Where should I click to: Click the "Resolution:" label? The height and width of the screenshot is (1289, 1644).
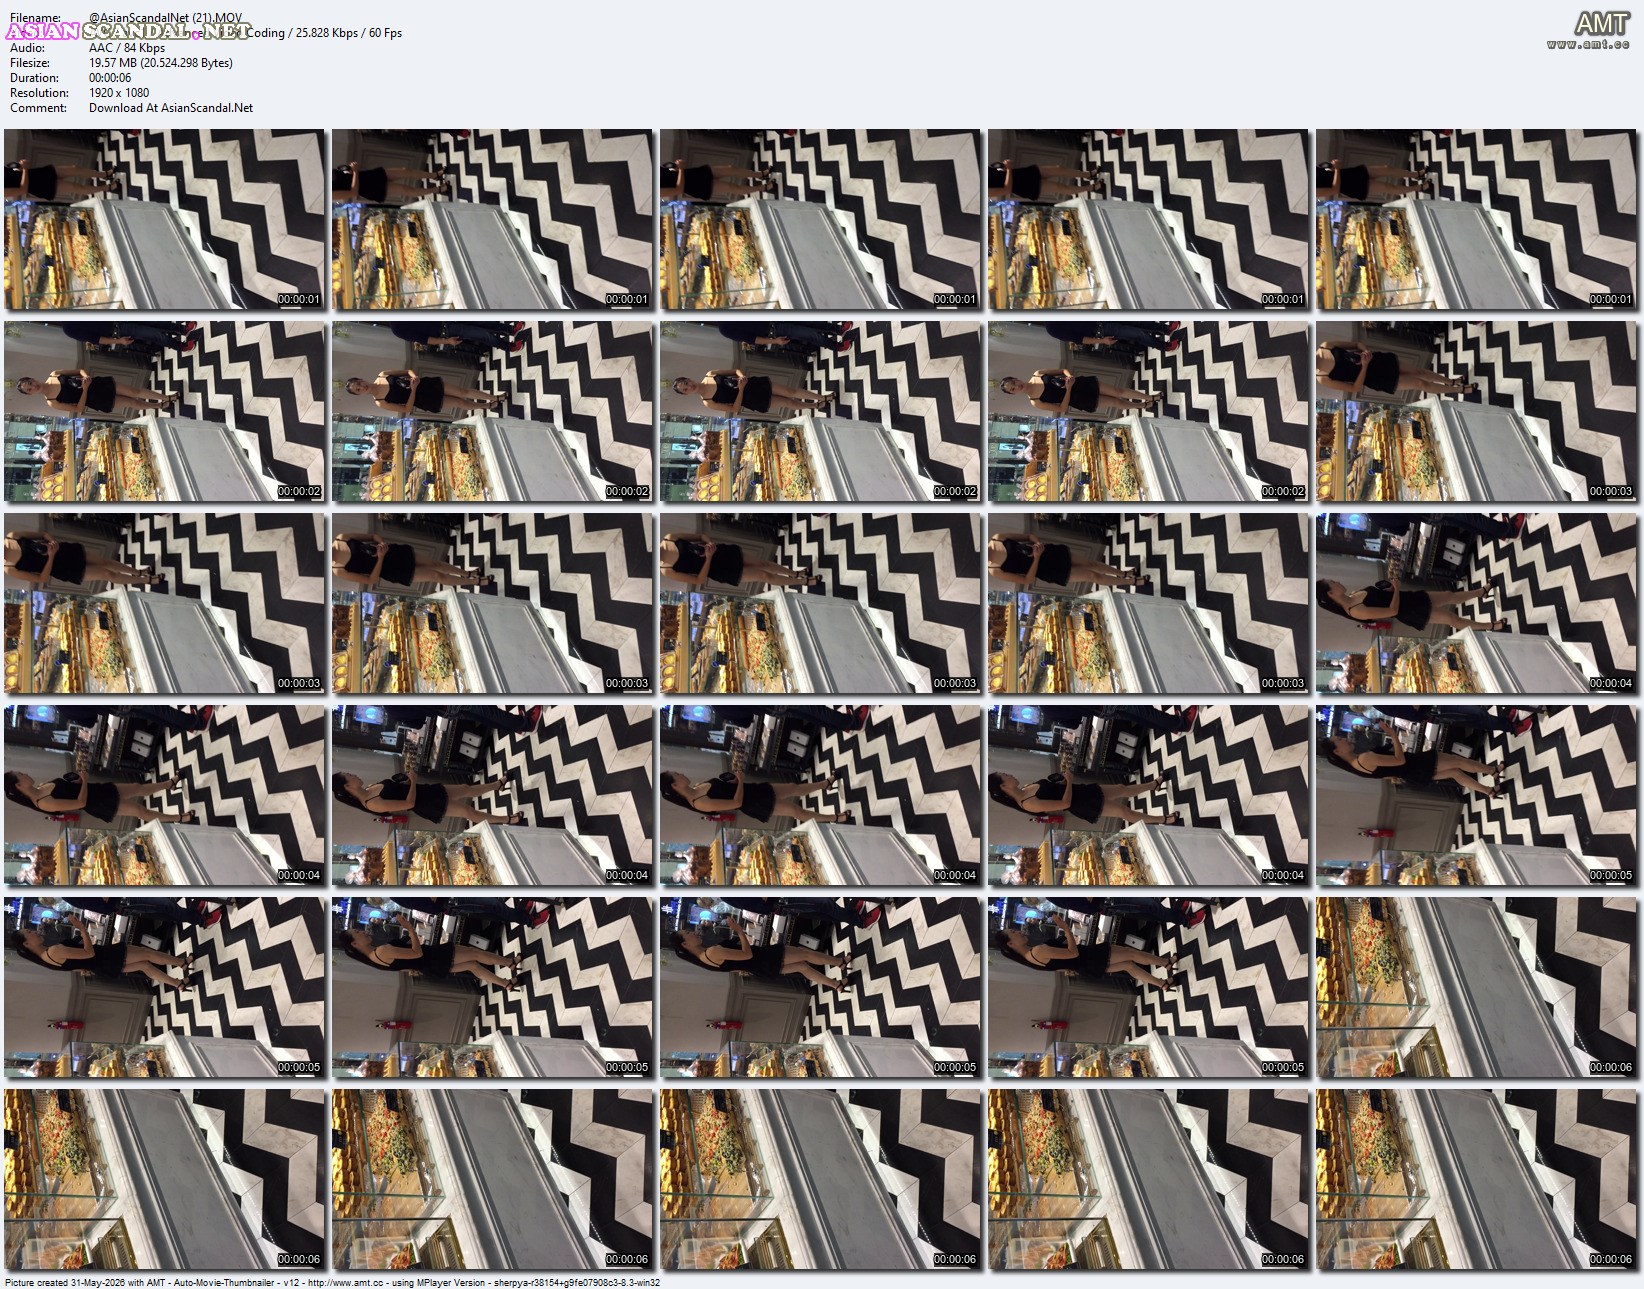coord(39,93)
